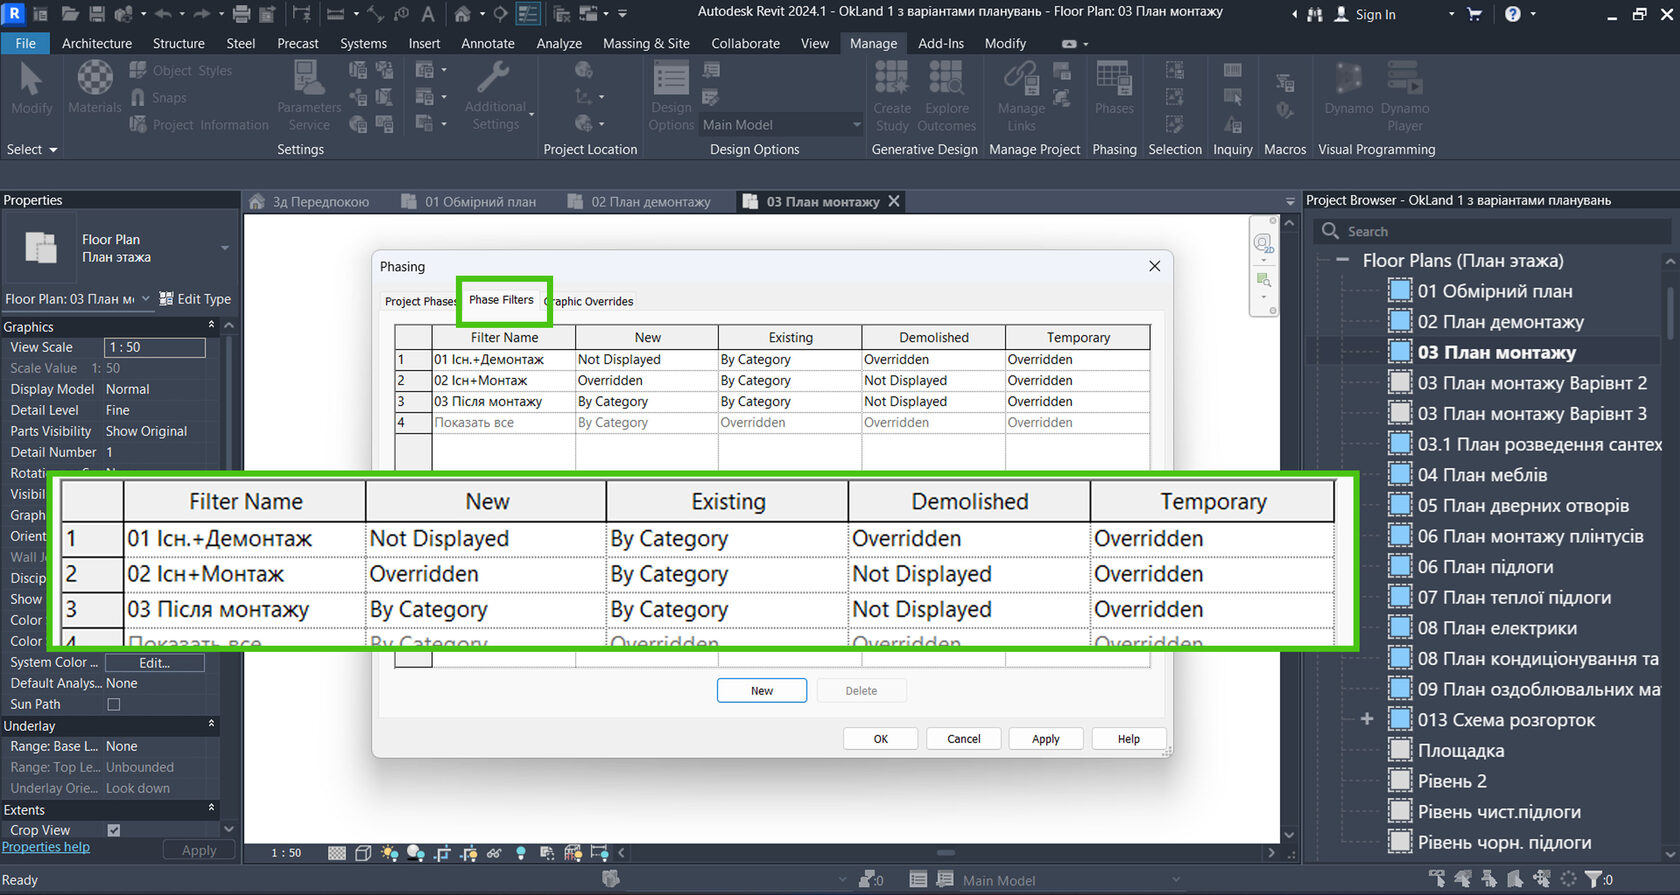Click the Visual Style cube icon
Image resolution: width=1680 pixels, height=895 pixels.
point(363,853)
